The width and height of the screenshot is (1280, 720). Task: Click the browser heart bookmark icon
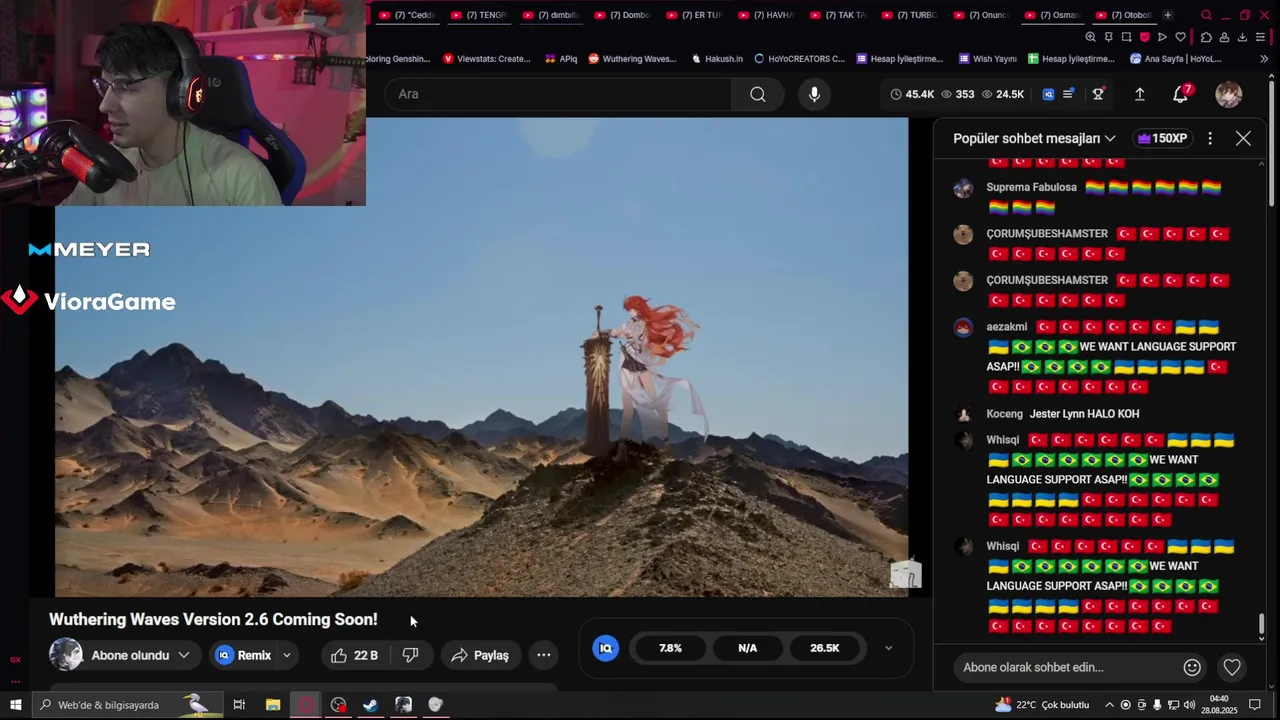[1180, 37]
